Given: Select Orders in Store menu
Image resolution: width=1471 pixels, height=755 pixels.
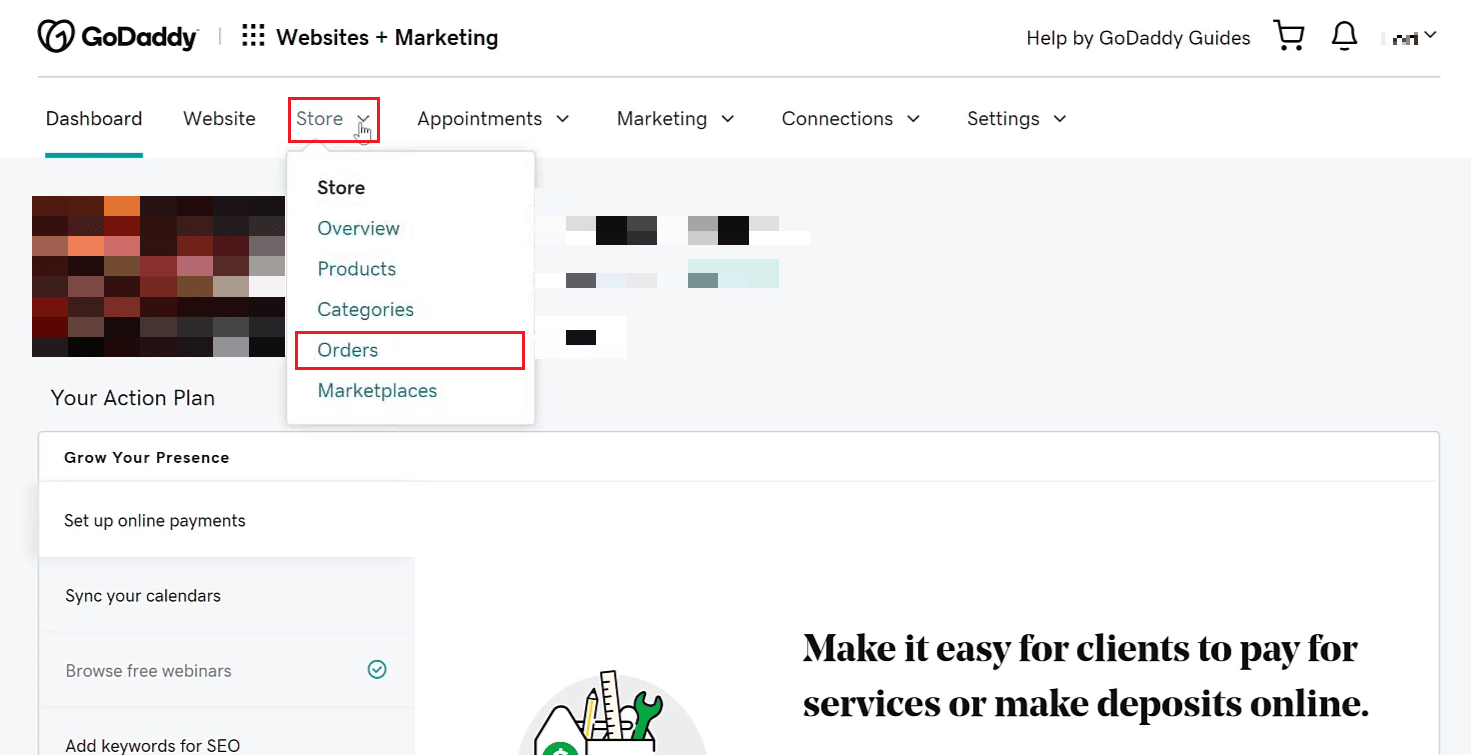Looking at the screenshot, I should [x=410, y=350].
